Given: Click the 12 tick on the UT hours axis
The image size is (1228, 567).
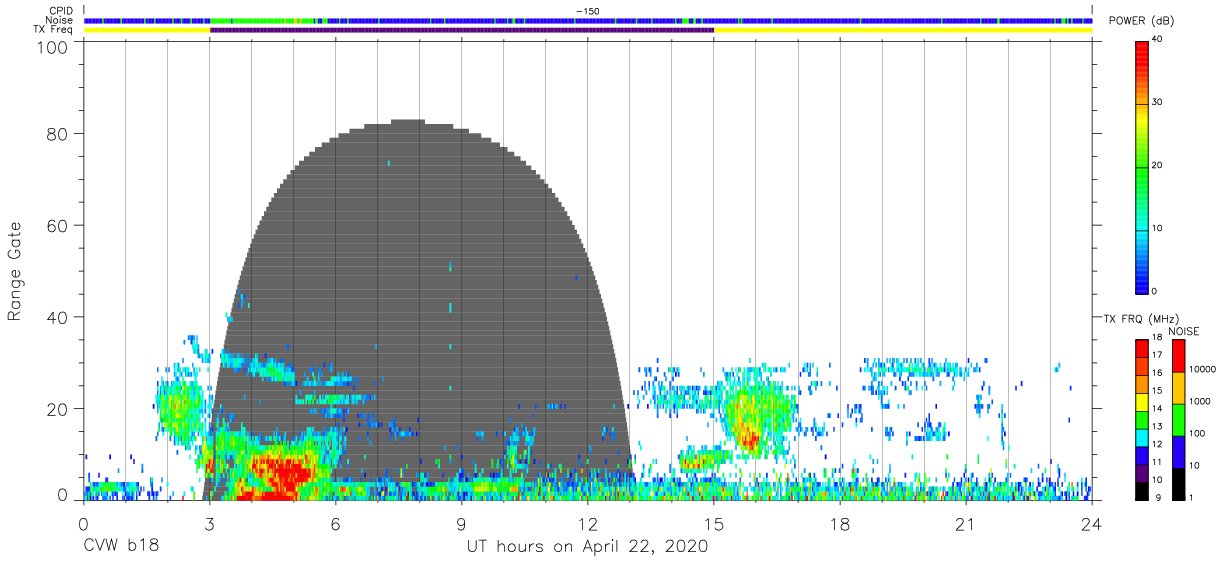Looking at the screenshot, I should point(588,524).
